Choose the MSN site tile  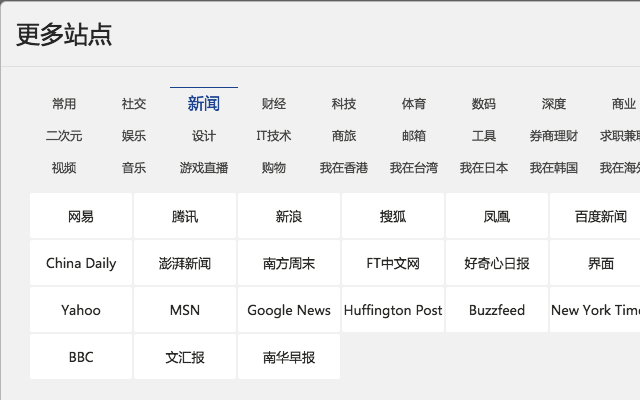(x=185, y=310)
